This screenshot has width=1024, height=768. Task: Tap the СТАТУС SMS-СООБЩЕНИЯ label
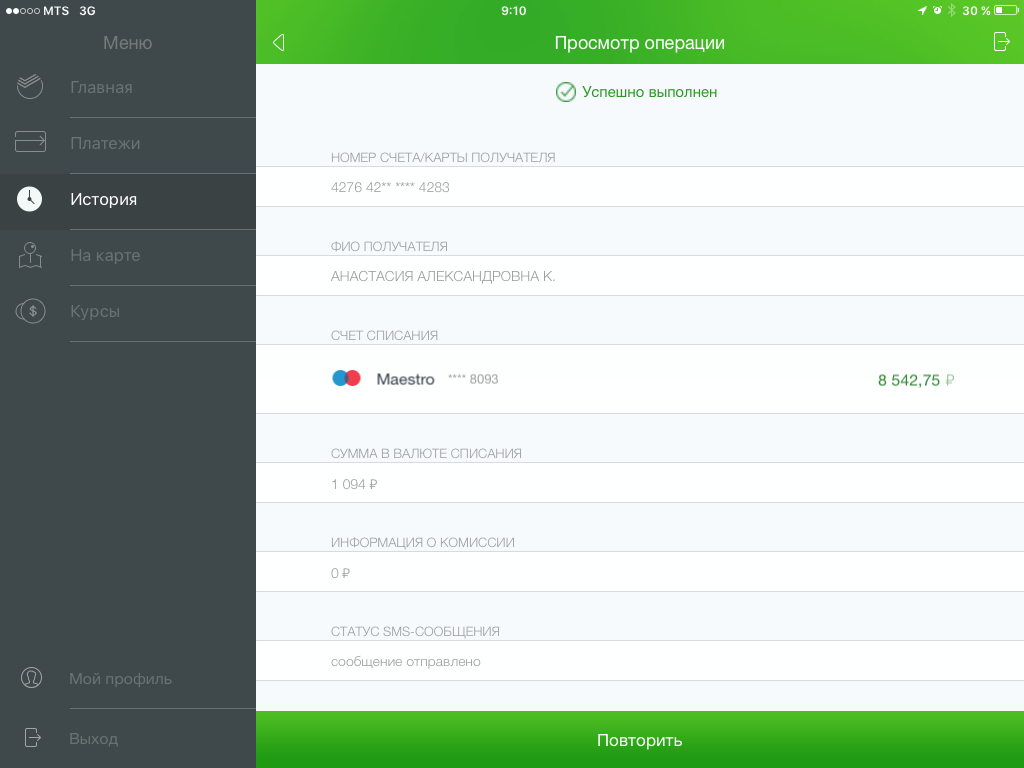tap(415, 632)
